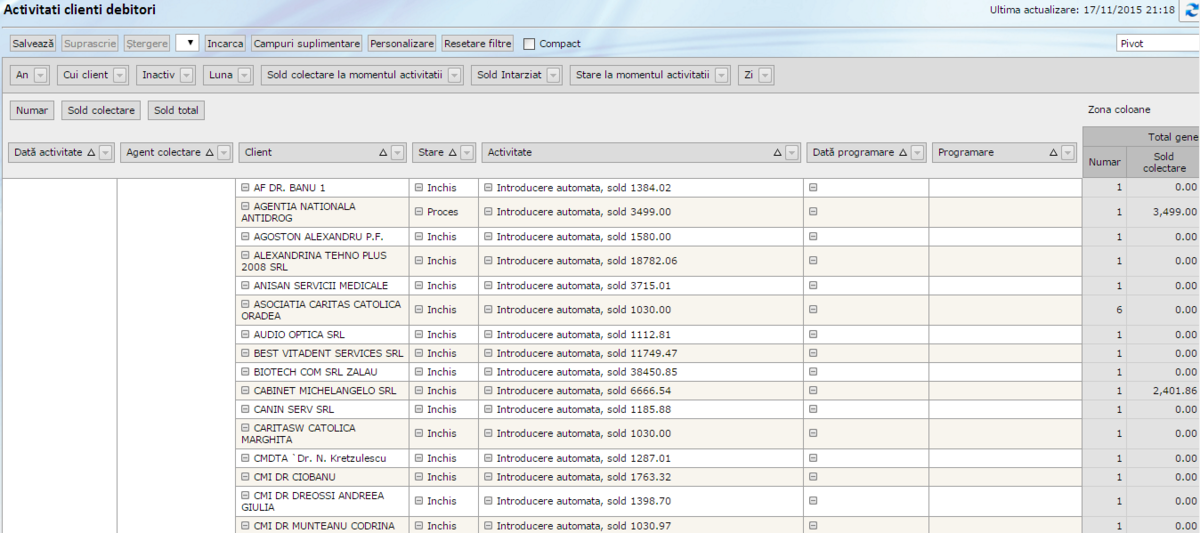Click the Salvează button

(x=33, y=44)
